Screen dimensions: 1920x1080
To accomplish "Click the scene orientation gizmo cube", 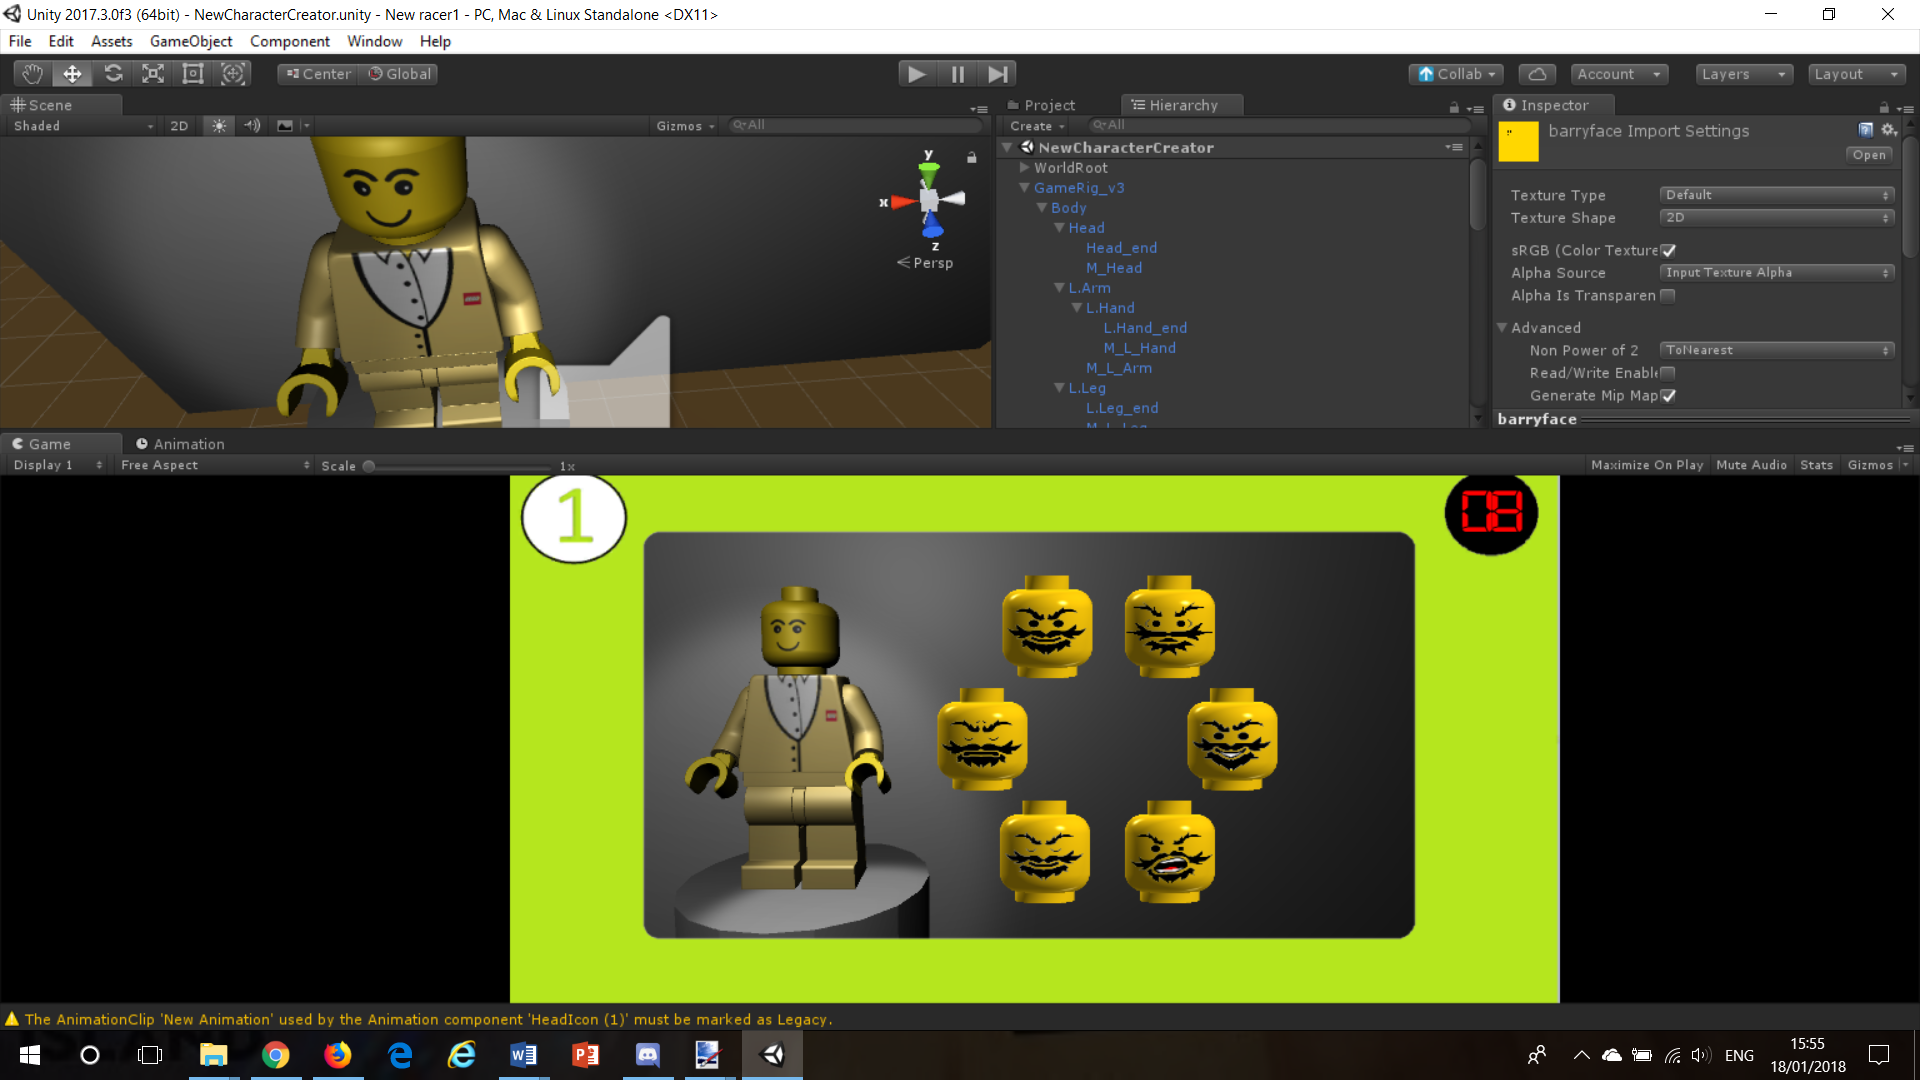I will pyautogui.click(x=930, y=200).
